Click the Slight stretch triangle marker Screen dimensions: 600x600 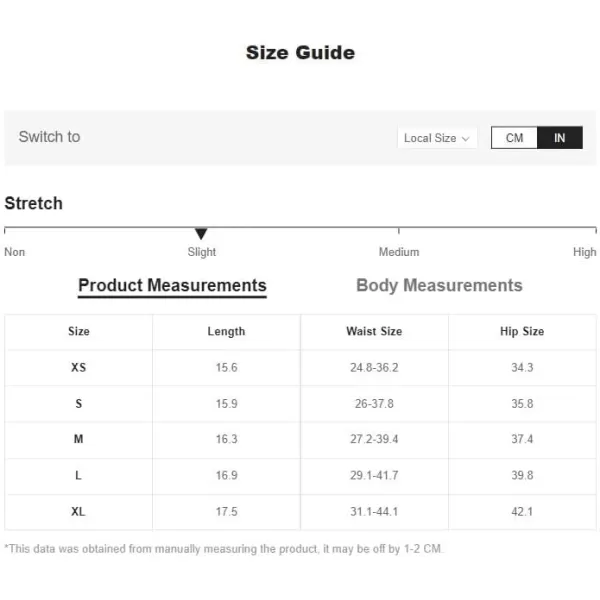201,233
